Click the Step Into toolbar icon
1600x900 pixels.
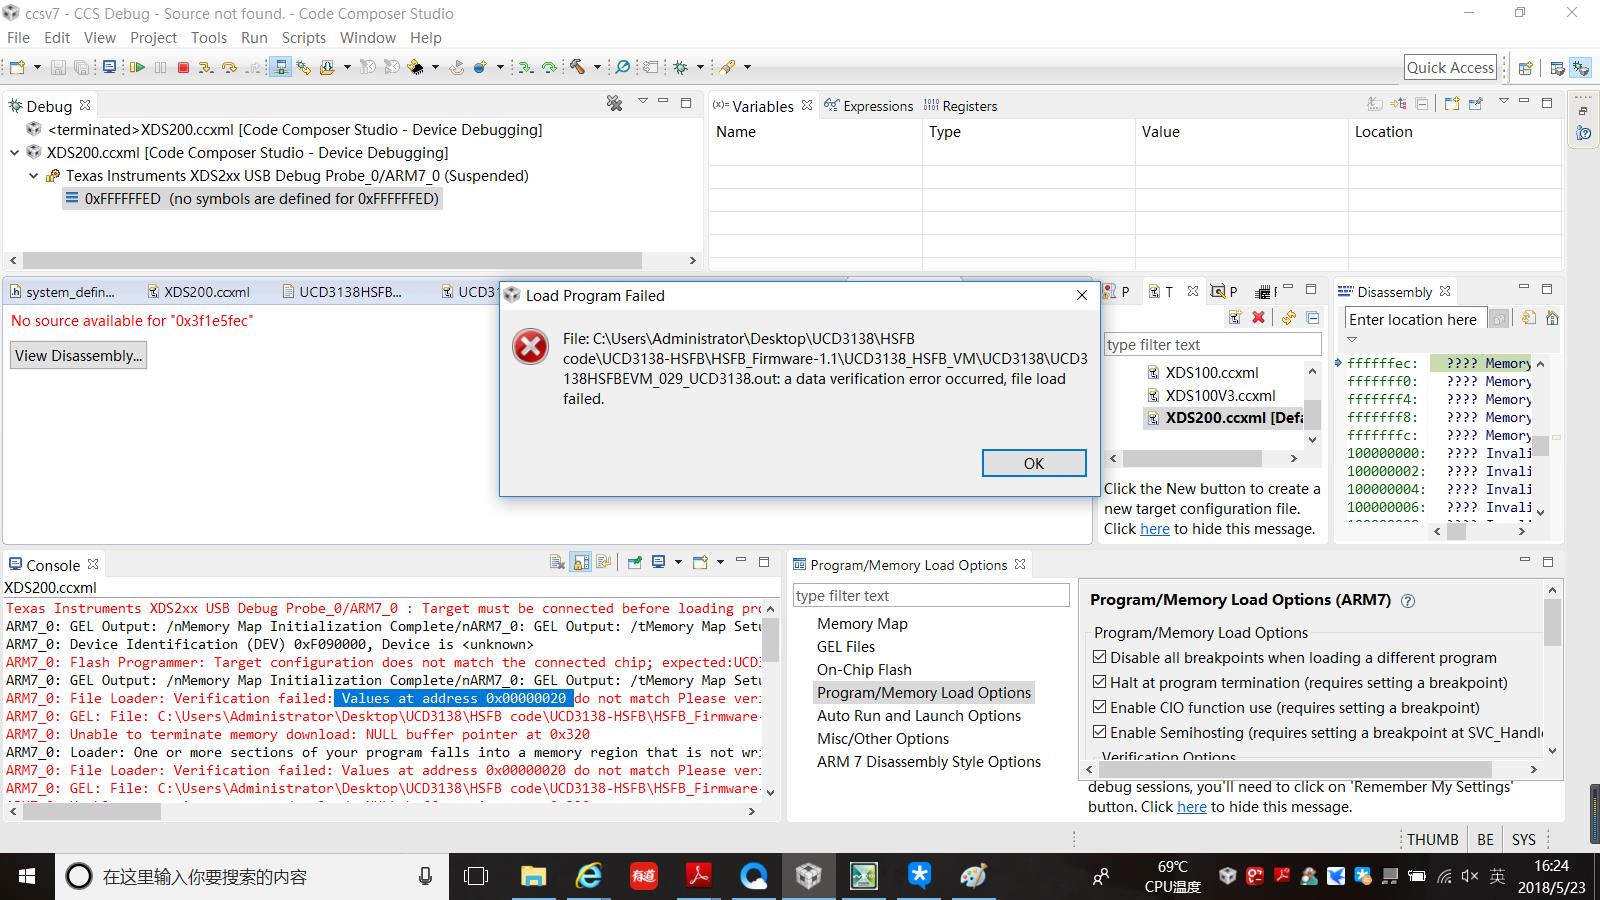[x=206, y=67]
